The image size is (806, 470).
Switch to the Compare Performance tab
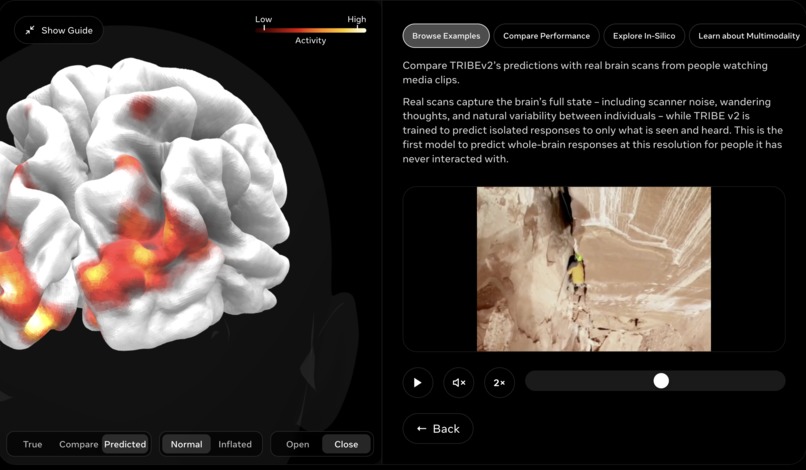546,36
